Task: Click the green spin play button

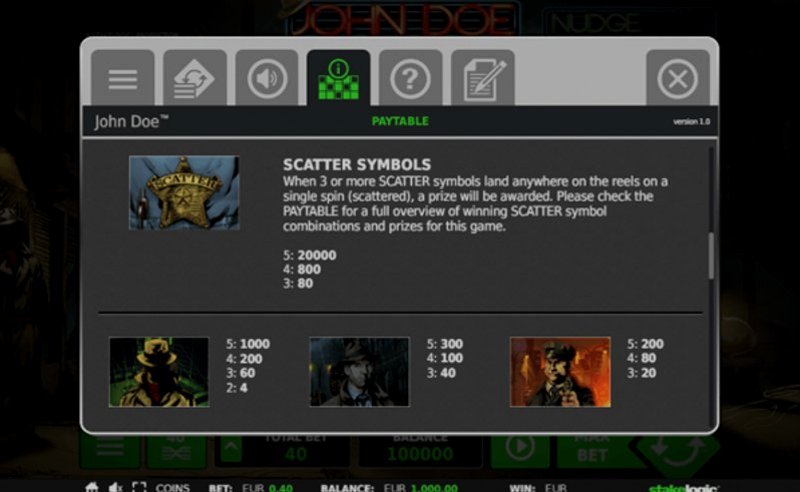Action: click(x=520, y=449)
